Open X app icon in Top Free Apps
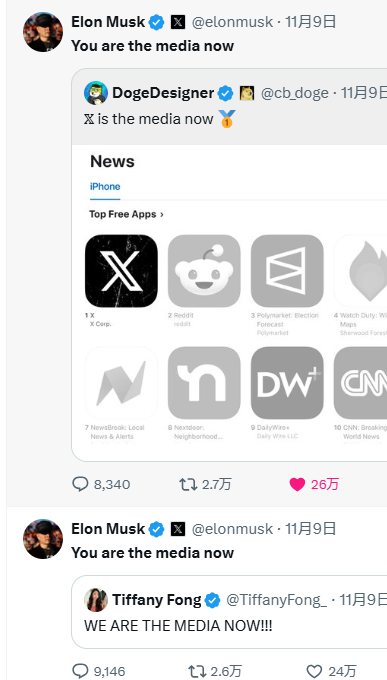This screenshot has width=387, height=680. pyautogui.click(x=121, y=271)
